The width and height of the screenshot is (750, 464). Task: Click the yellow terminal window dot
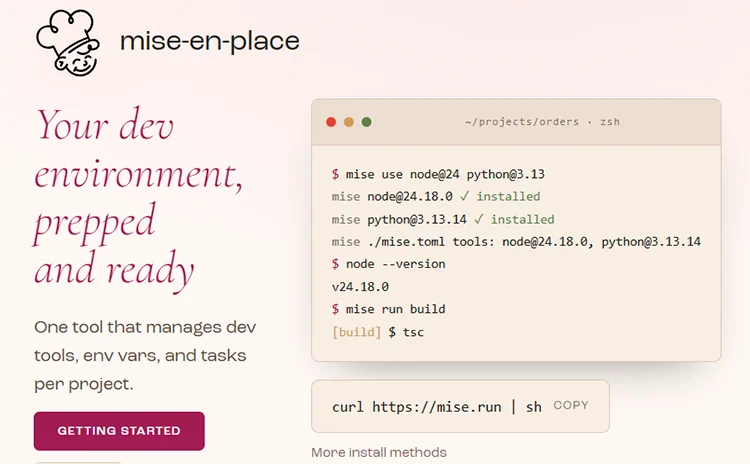click(x=349, y=122)
